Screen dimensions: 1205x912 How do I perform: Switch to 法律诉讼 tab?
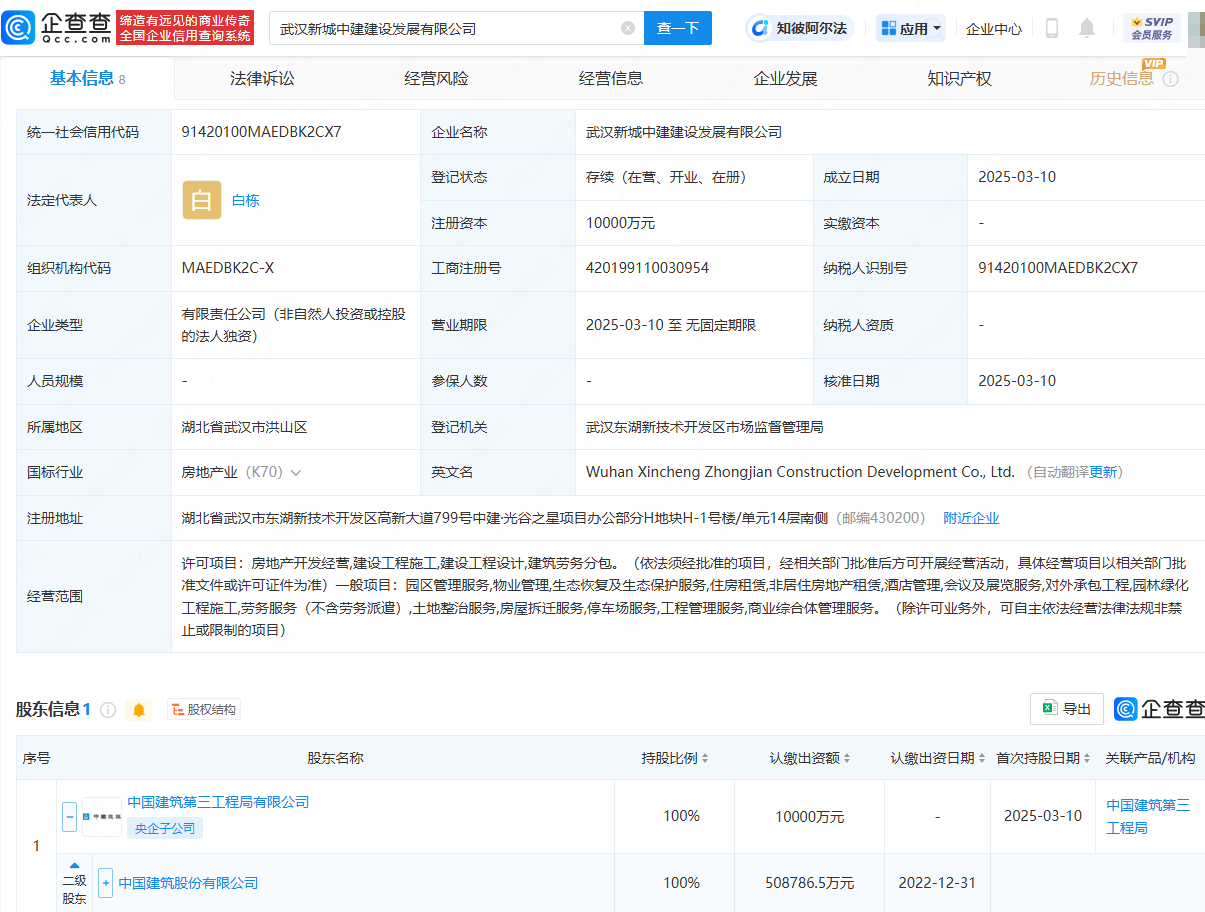click(x=262, y=78)
